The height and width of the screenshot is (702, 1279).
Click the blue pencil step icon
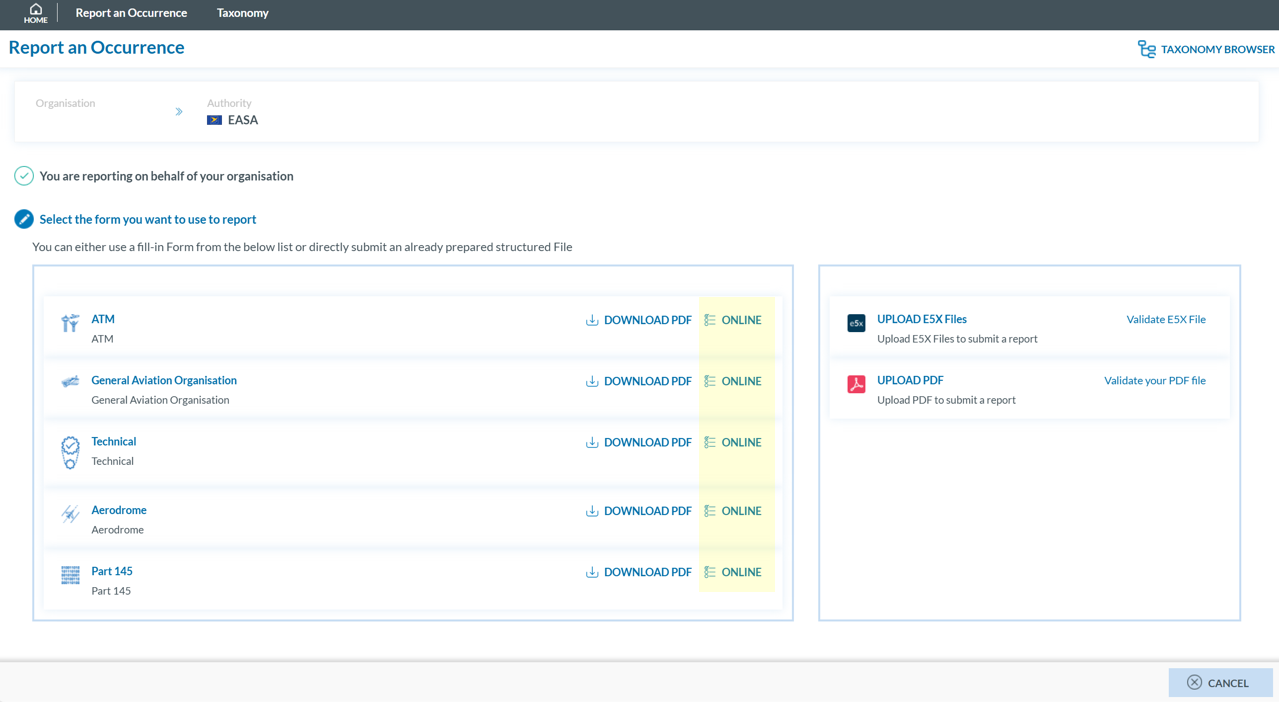click(x=24, y=219)
